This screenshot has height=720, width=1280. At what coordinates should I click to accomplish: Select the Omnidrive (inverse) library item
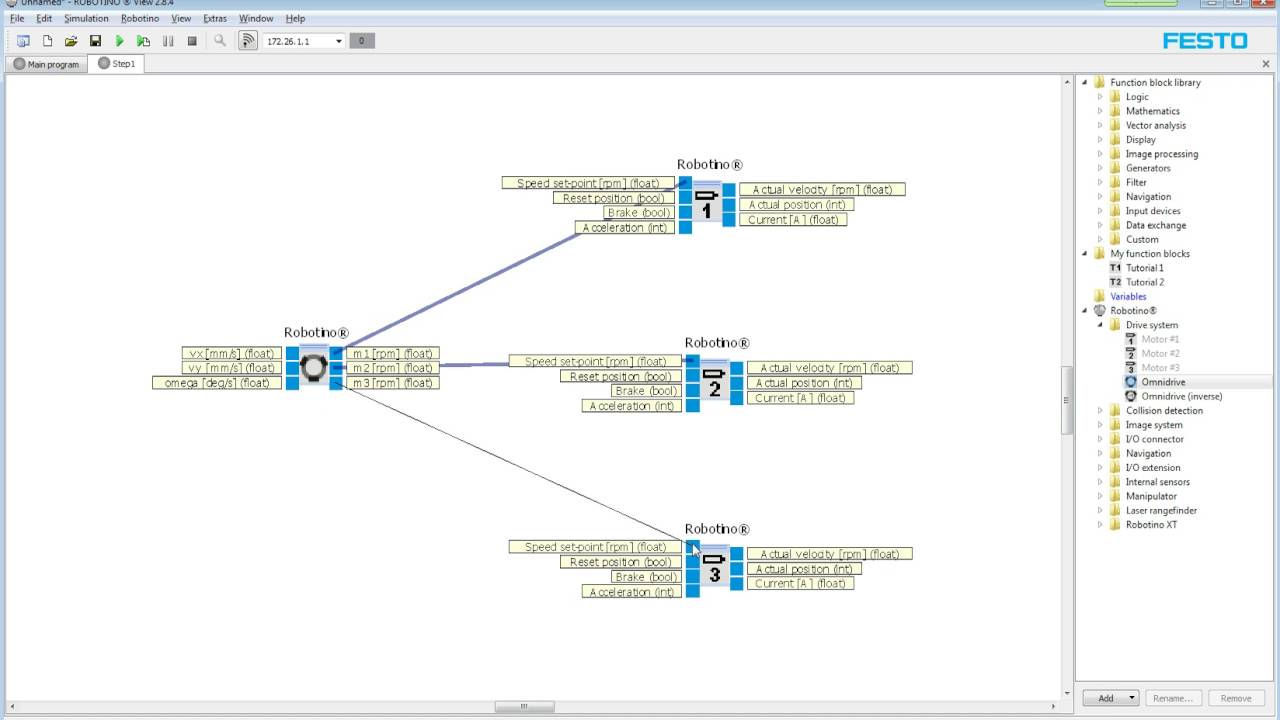pyautogui.click(x=1181, y=396)
